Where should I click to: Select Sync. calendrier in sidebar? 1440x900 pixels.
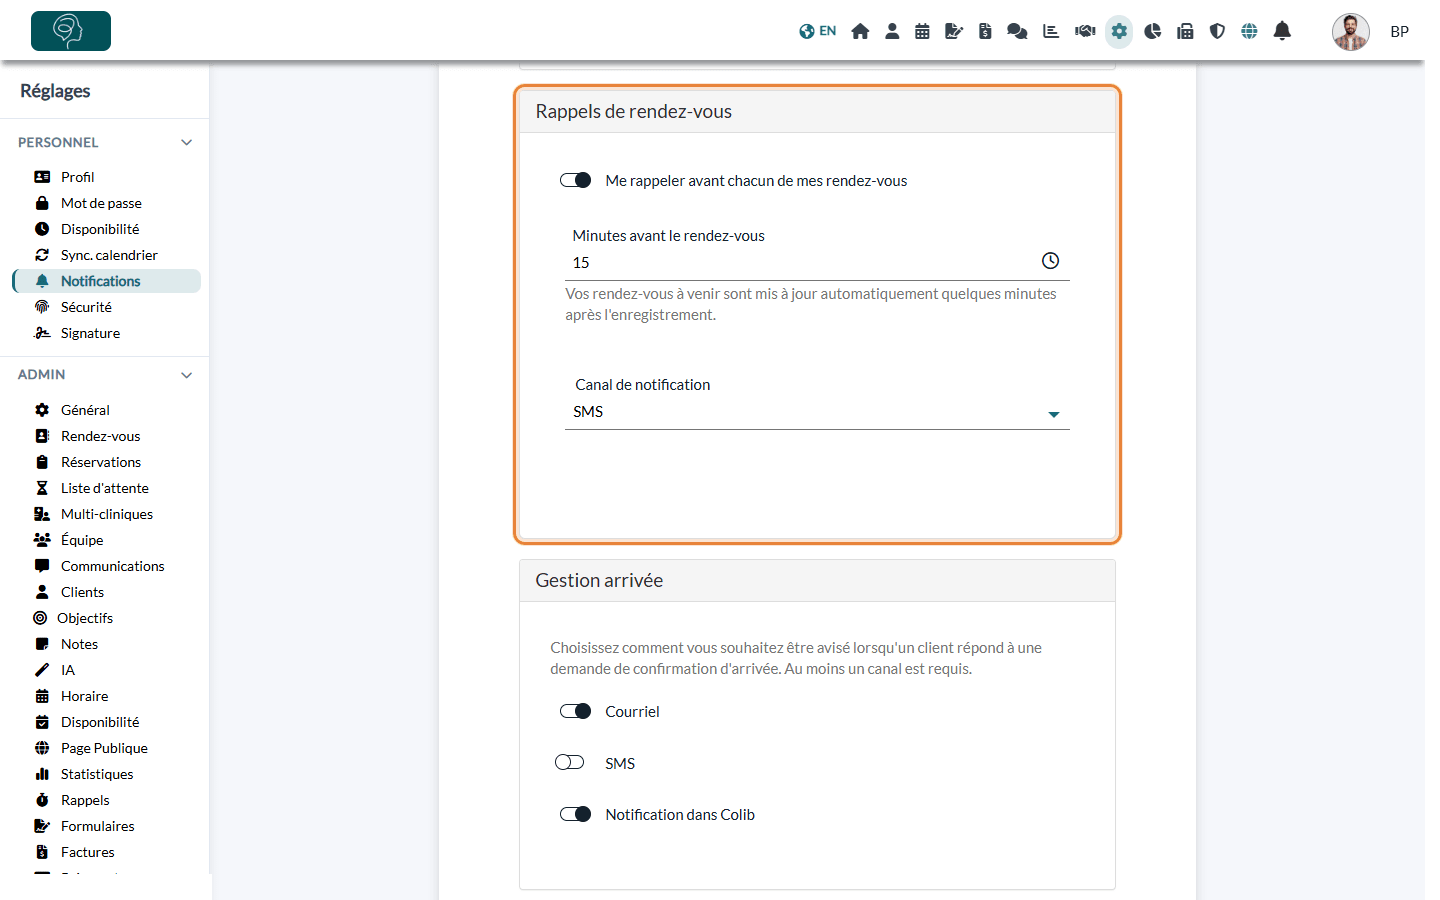point(107,255)
